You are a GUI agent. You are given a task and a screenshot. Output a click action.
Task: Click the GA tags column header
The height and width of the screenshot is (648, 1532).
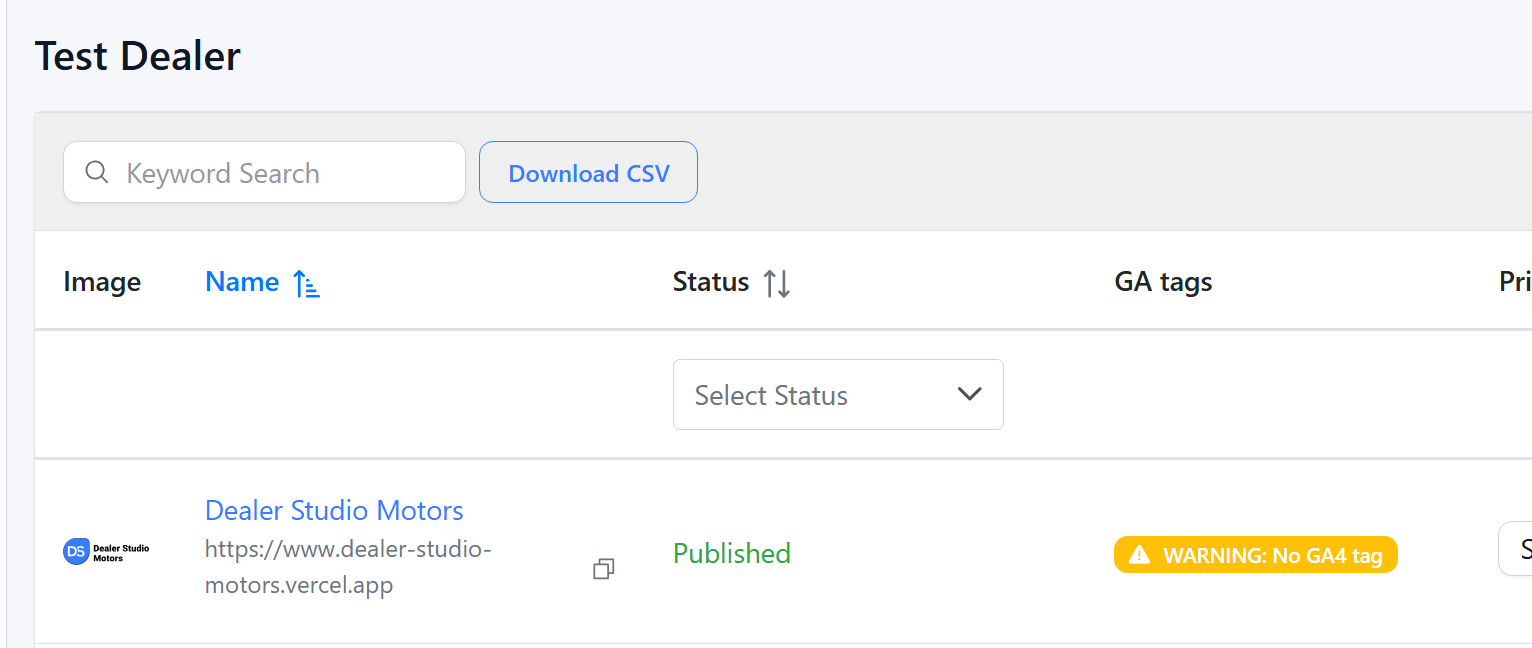[x=1163, y=282]
